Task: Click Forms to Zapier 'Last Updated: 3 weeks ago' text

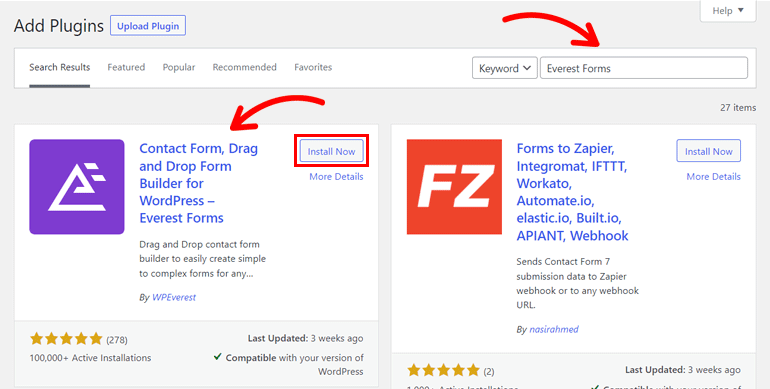Action: [683, 370]
